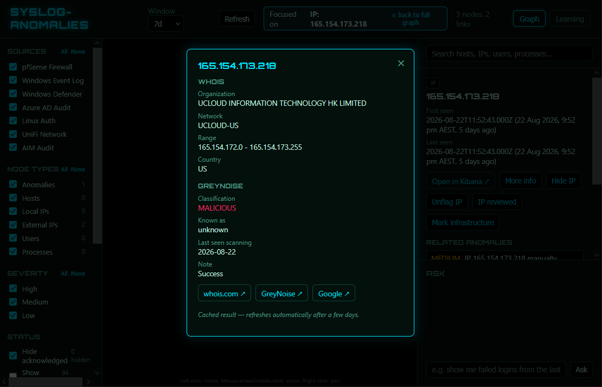602x387 pixels.
Task: Toggle High severity checkbox
Action: (13, 288)
